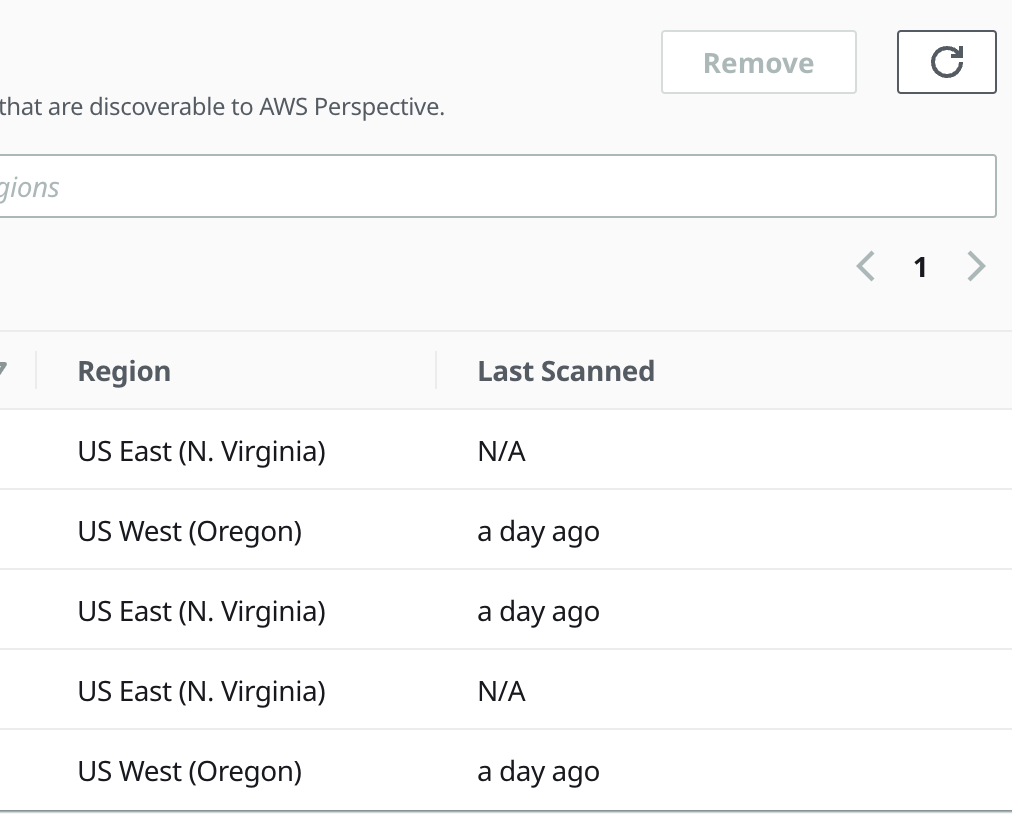Sort by the Region column header
This screenshot has height=832, width=1012.
point(124,371)
